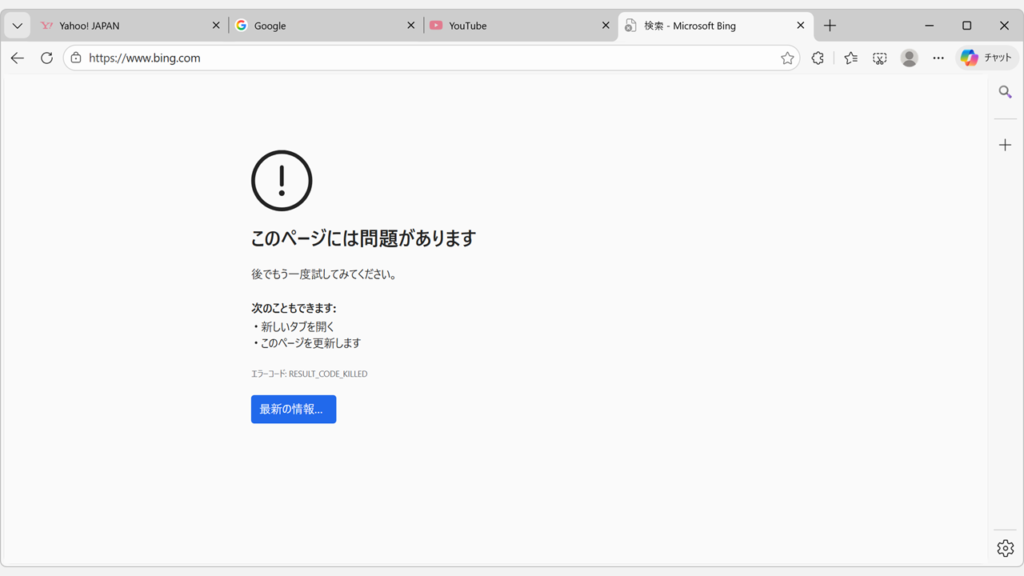The height and width of the screenshot is (576, 1024).
Task: Open the sidebar search icon
Action: point(1006,91)
